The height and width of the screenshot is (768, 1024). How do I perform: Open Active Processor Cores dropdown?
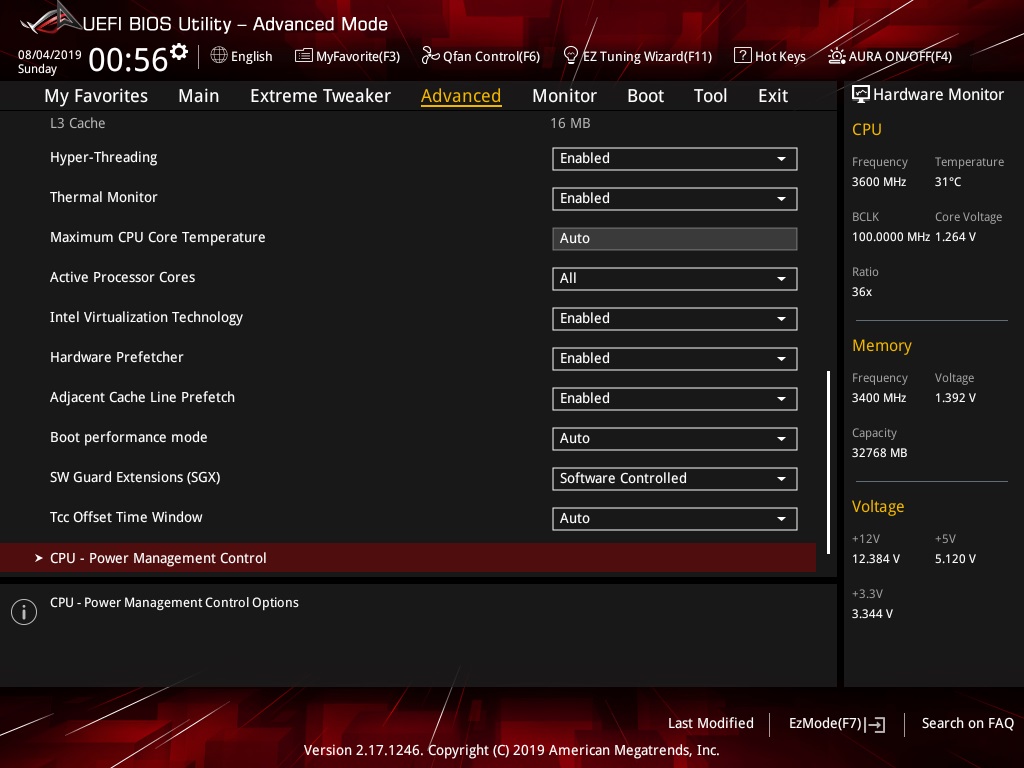click(675, 279)
